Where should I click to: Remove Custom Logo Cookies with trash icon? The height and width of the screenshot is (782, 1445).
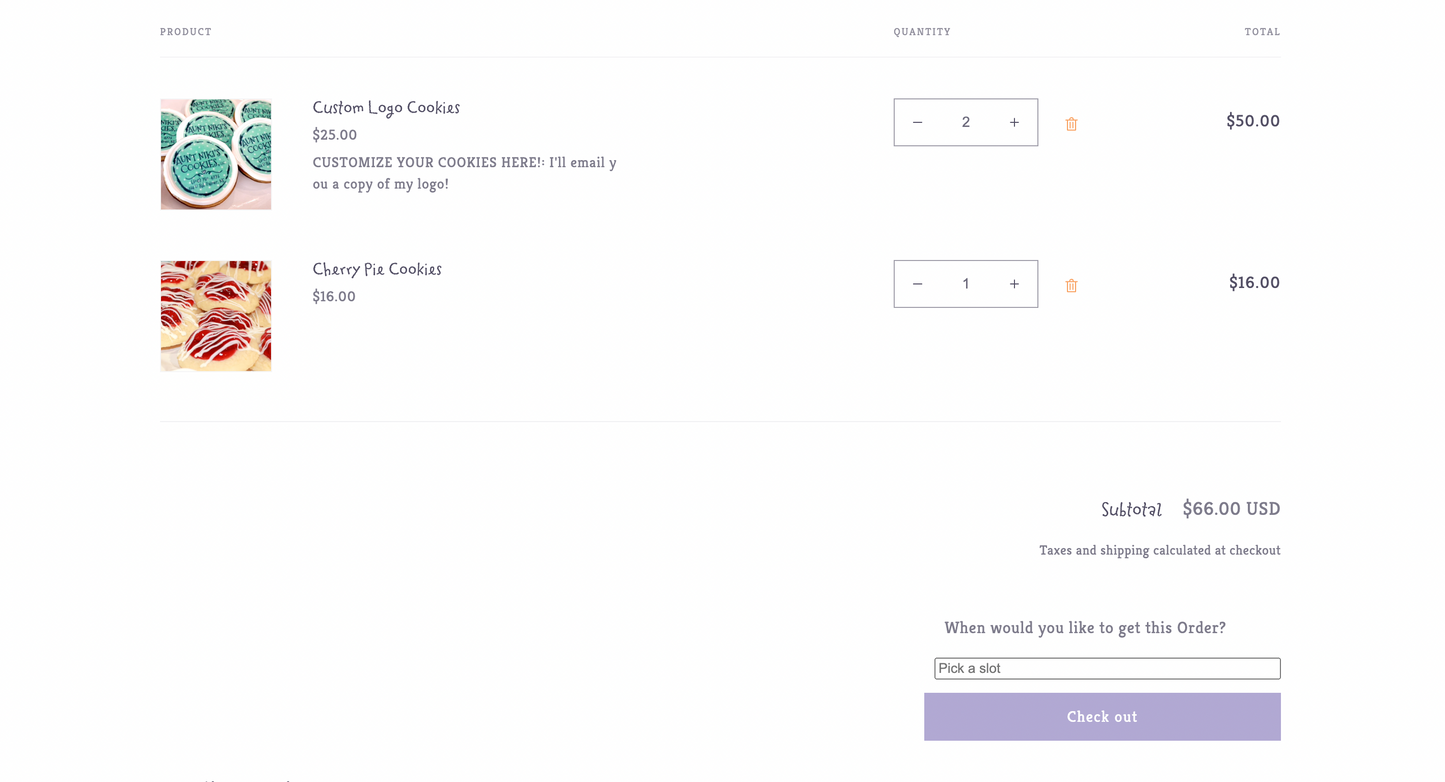click(x=1071, y=124)
